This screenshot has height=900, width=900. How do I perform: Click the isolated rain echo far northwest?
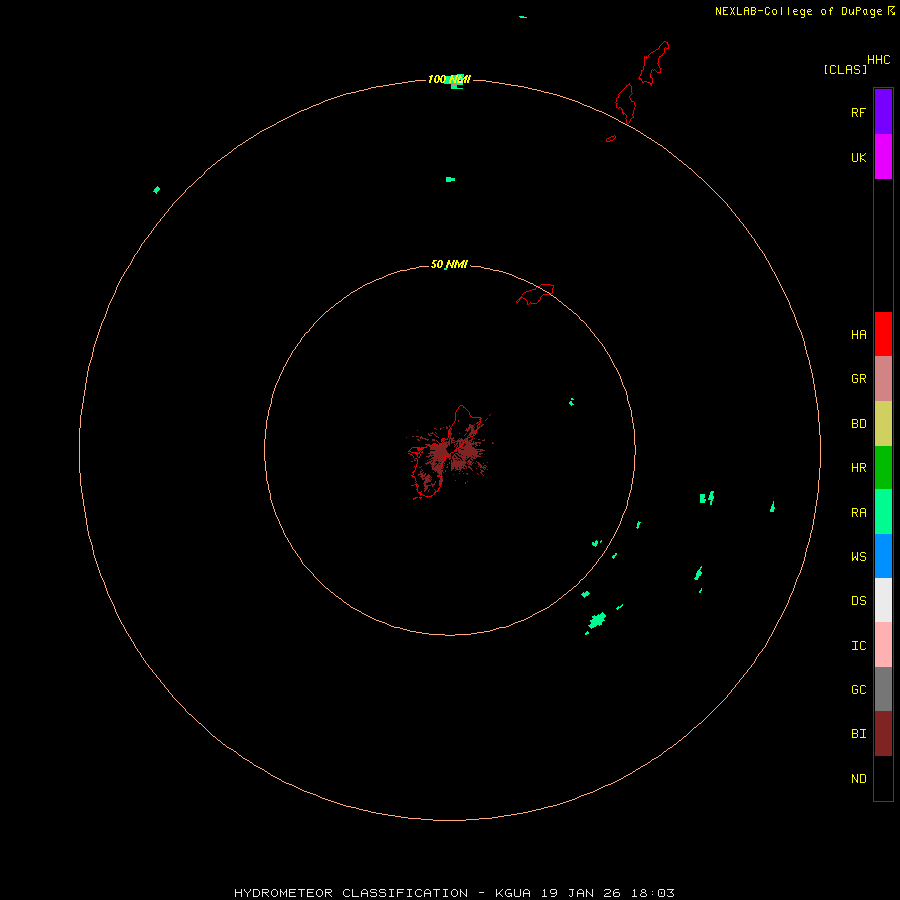157,190
